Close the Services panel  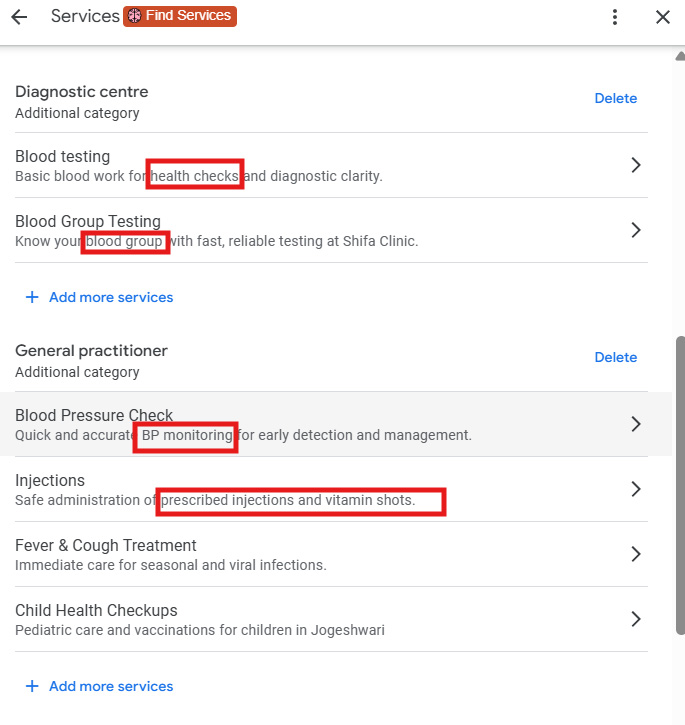pos(662,17)
